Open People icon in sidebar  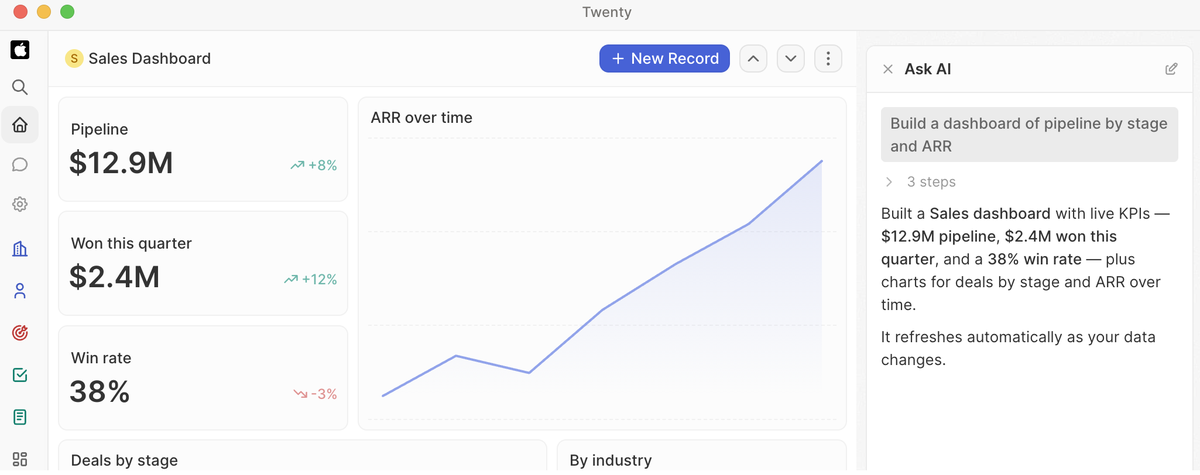click(x=20, y=291)
